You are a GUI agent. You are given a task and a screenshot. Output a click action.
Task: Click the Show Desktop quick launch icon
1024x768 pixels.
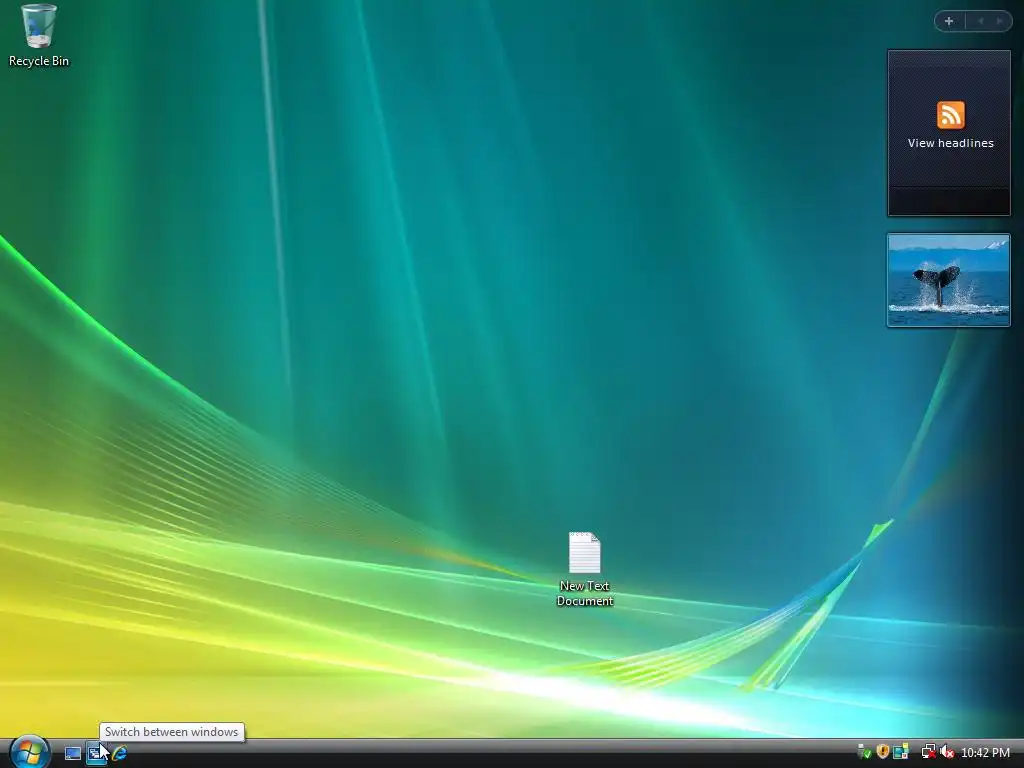point(73,753)
